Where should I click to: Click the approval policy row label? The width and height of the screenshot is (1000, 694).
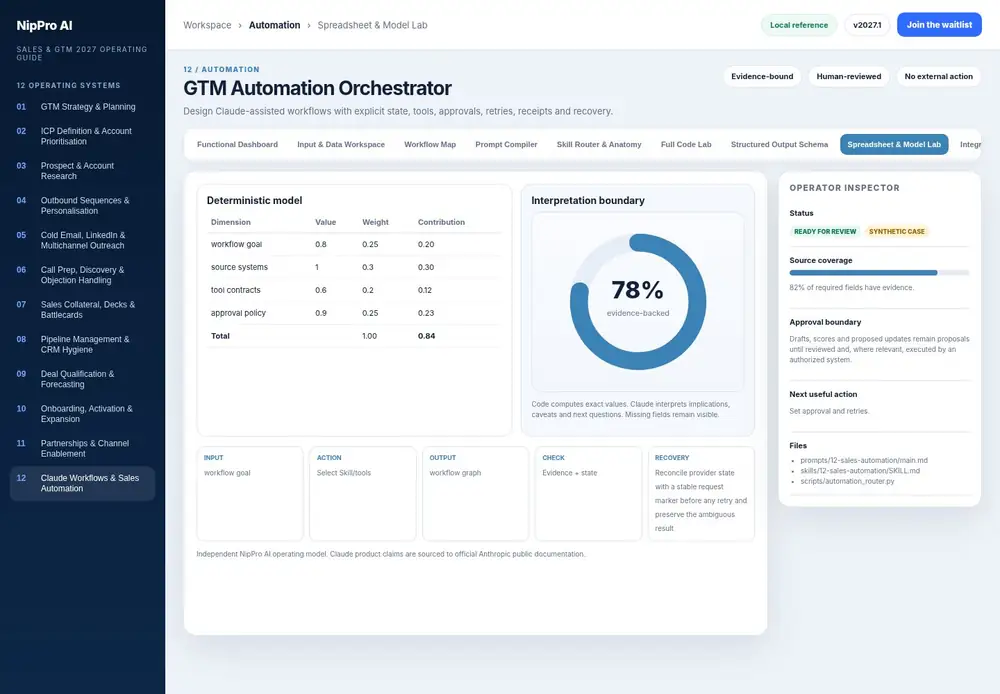(239, 313)
